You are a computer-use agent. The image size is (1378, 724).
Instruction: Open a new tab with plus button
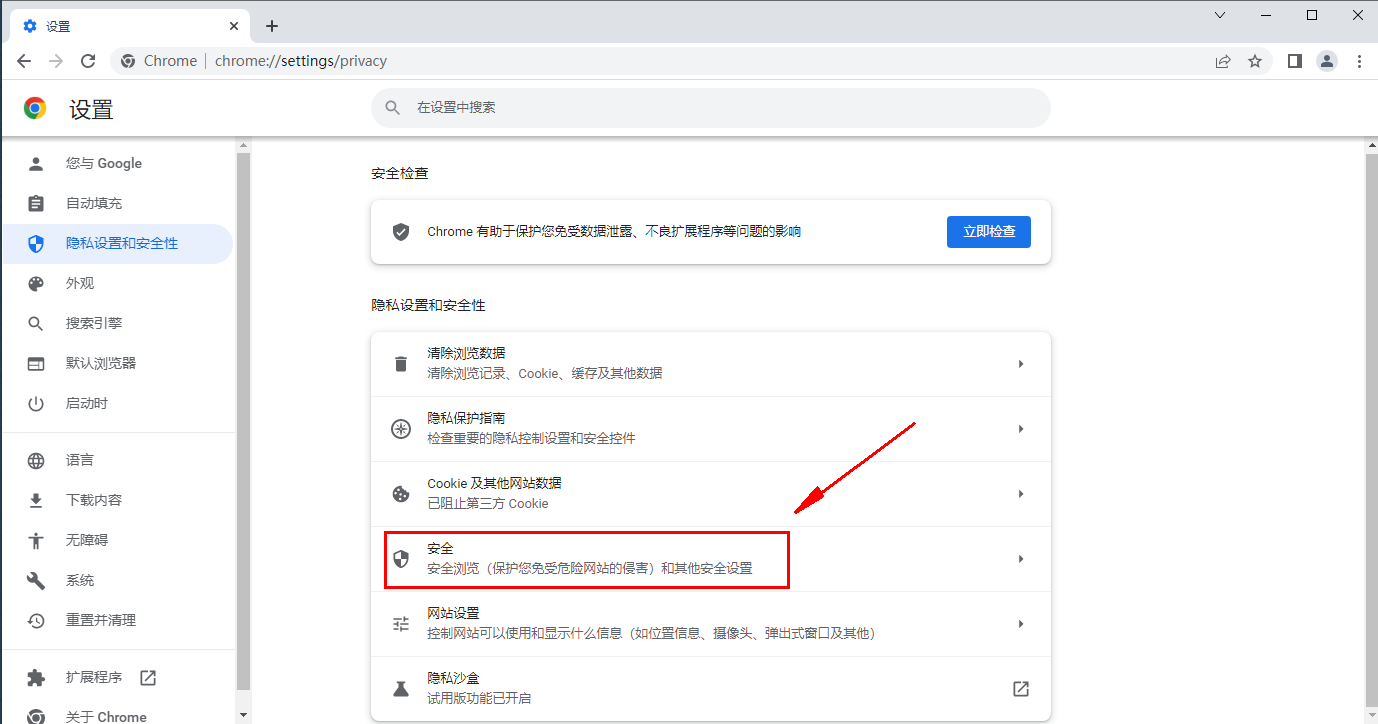[x=272, y=26]
